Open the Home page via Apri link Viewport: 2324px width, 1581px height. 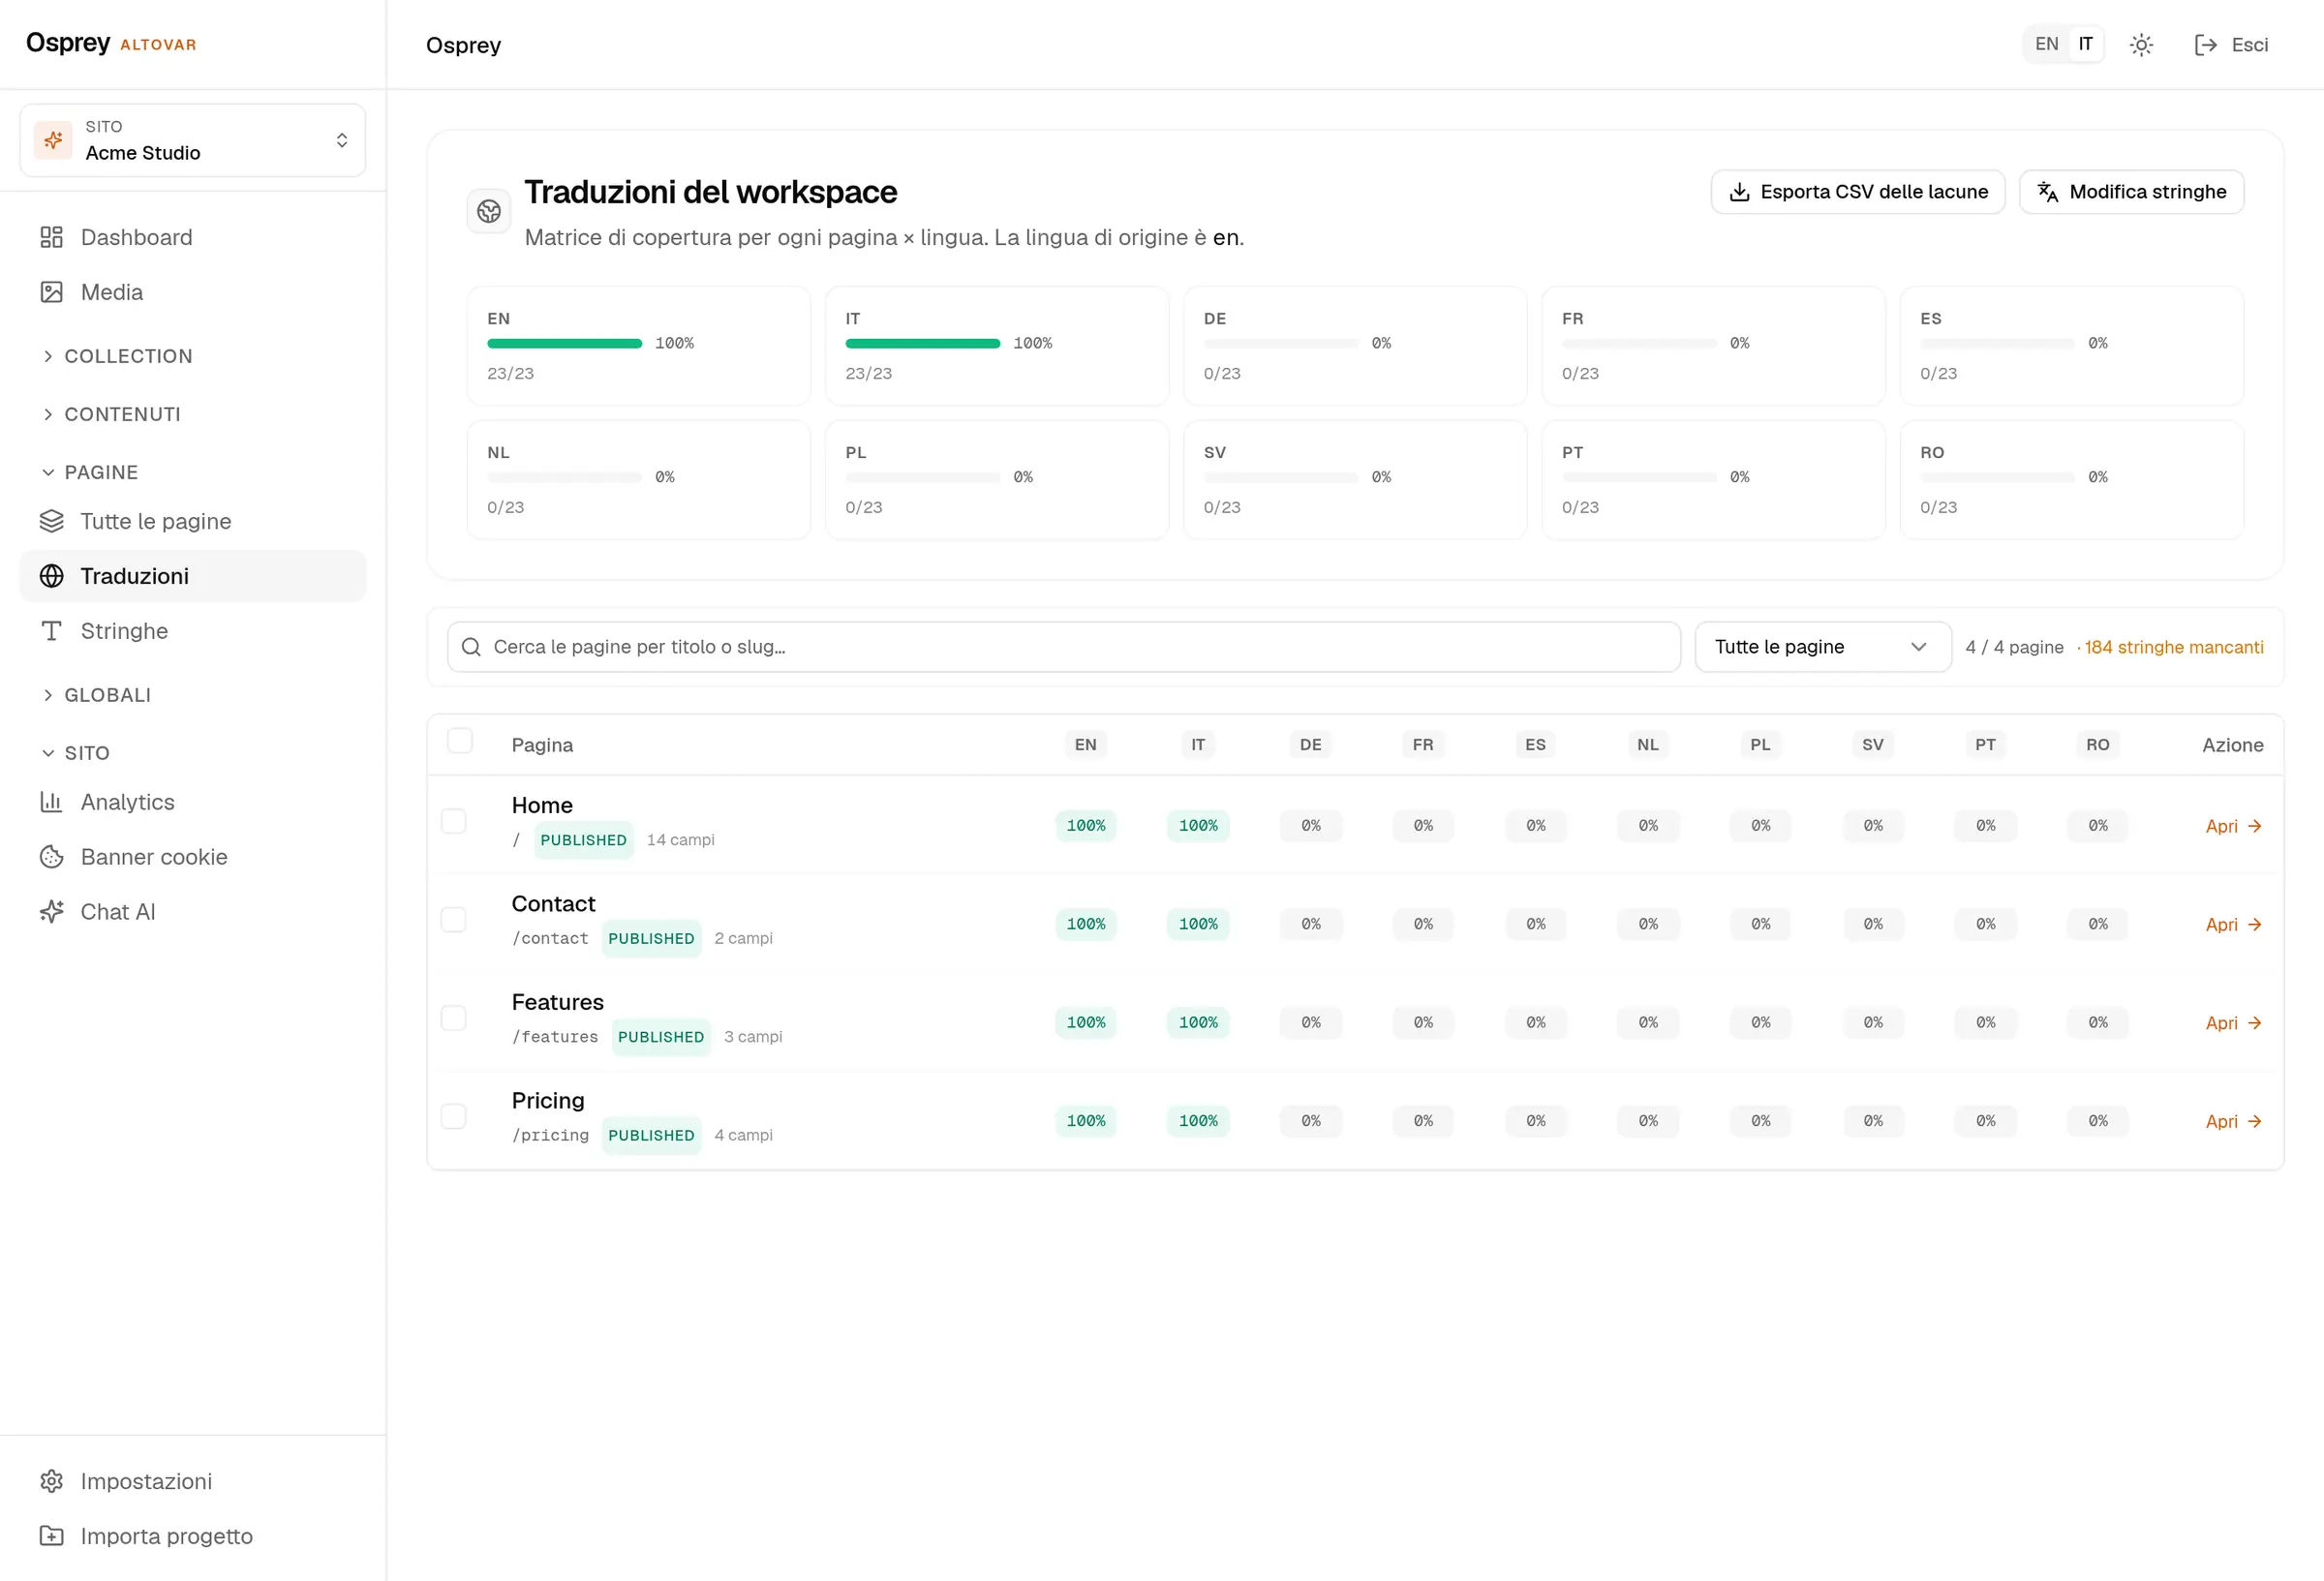coord(2233,826)
